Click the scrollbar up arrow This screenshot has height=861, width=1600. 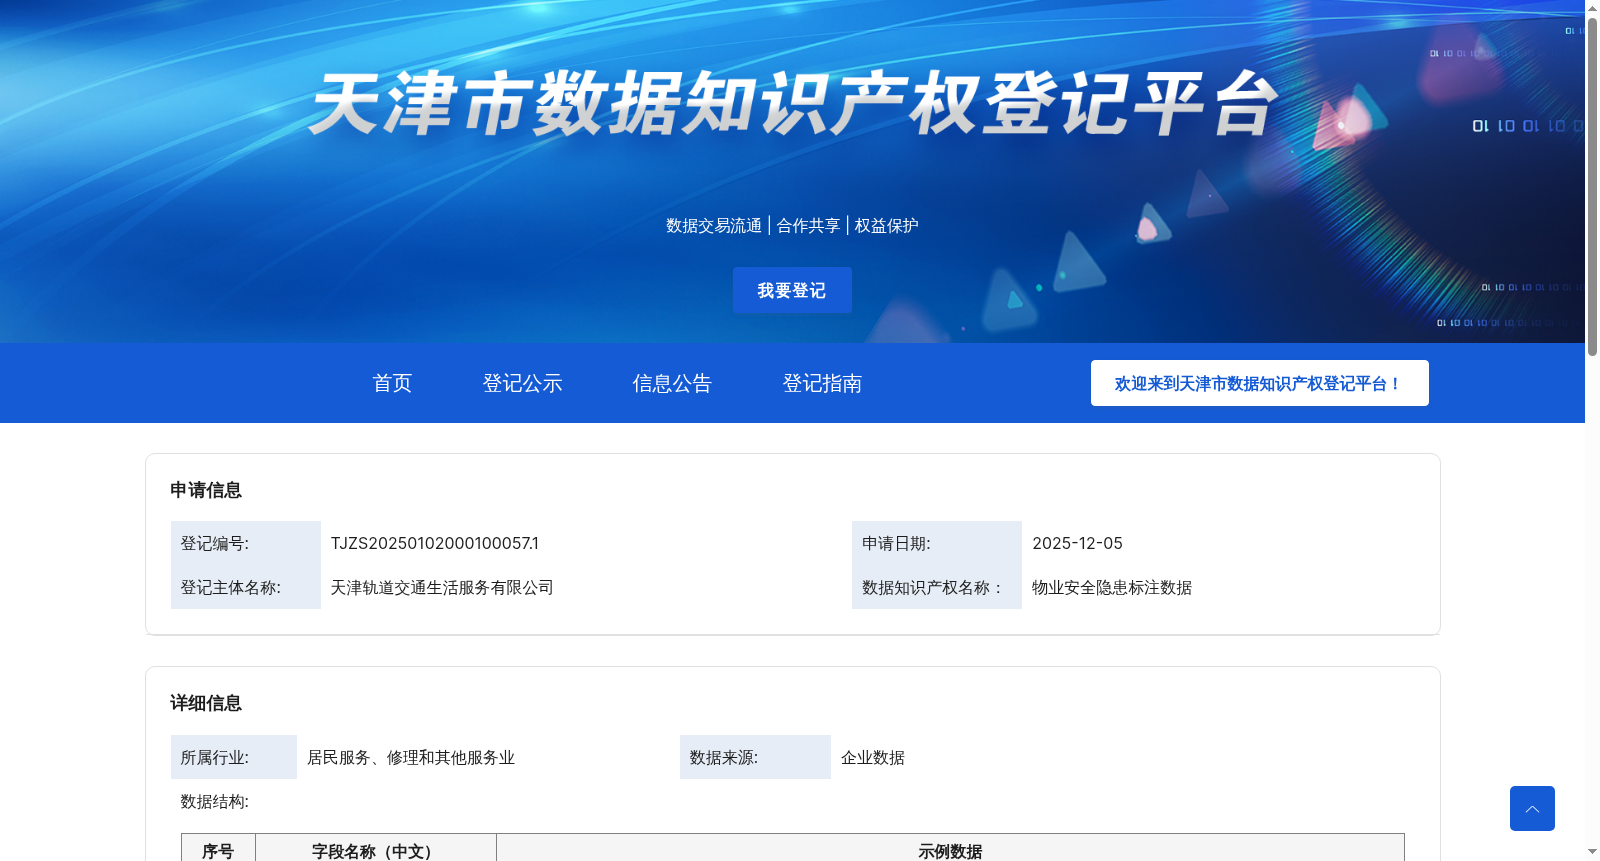tap(1592, 7)
